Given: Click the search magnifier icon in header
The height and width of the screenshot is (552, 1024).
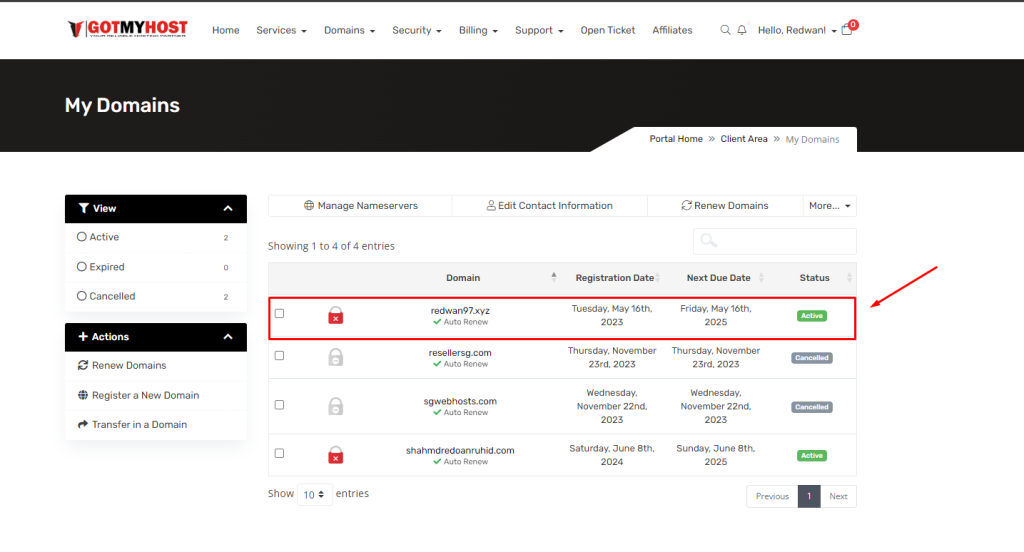Looking at the screenshot, I should tap(726, 30).
